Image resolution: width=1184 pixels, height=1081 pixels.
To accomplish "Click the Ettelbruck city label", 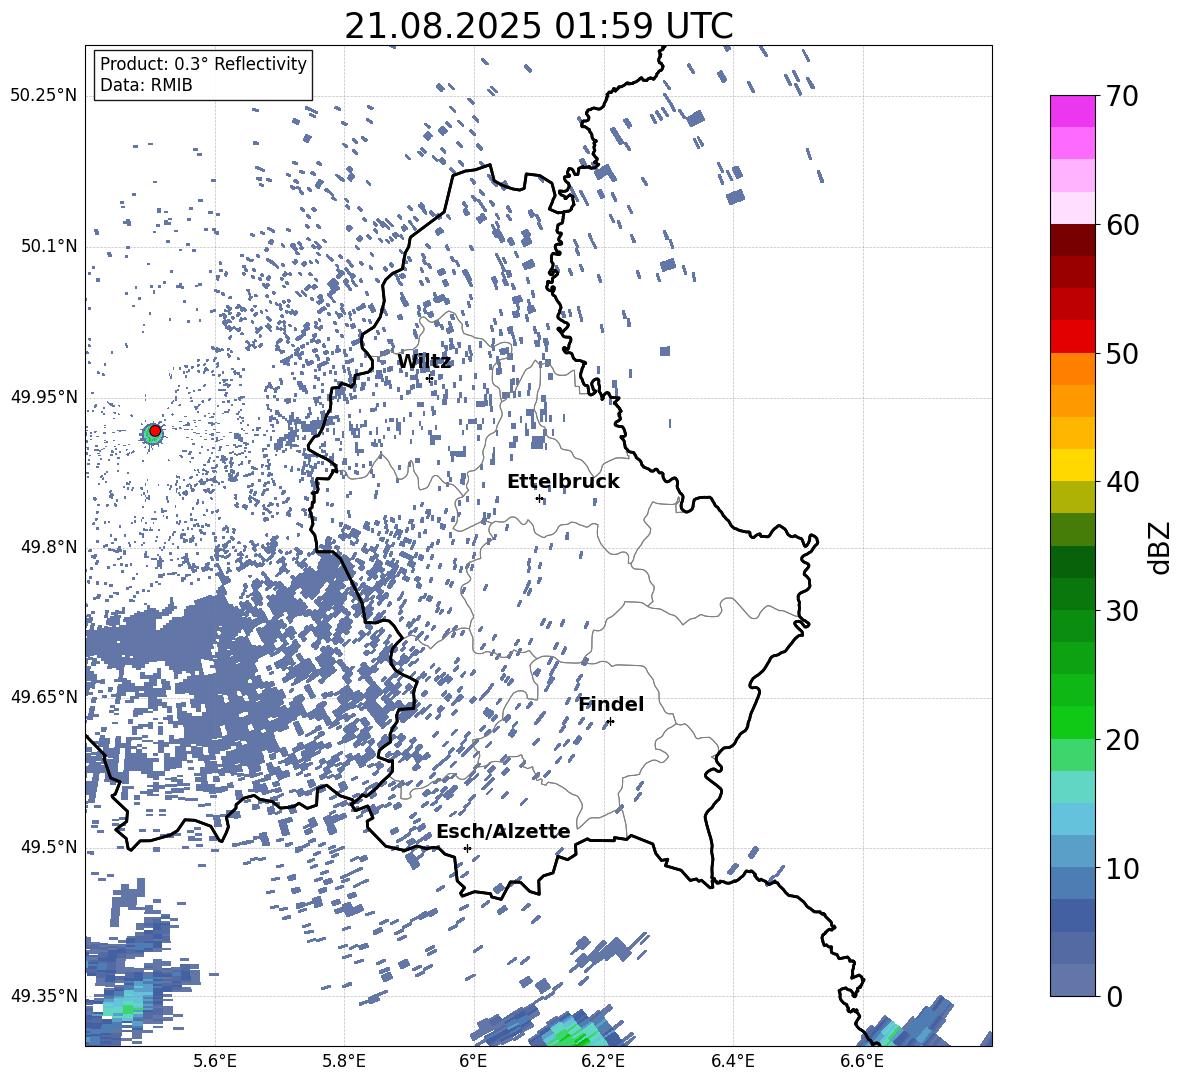I will tap(563, 482).
